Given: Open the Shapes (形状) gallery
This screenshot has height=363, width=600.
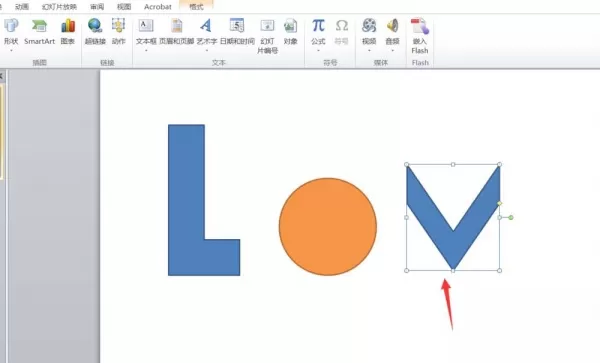Looking at the screenshot, I should (11, 32).
